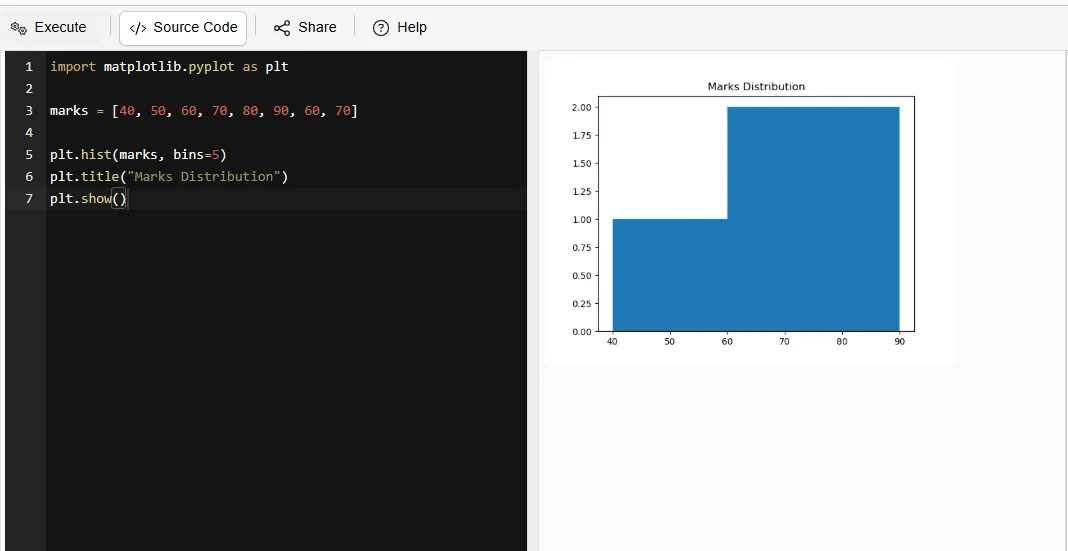Viewport: 1068px width, 551px height.
Task: Click the 40 x-axis label
Action: [613, 342]
